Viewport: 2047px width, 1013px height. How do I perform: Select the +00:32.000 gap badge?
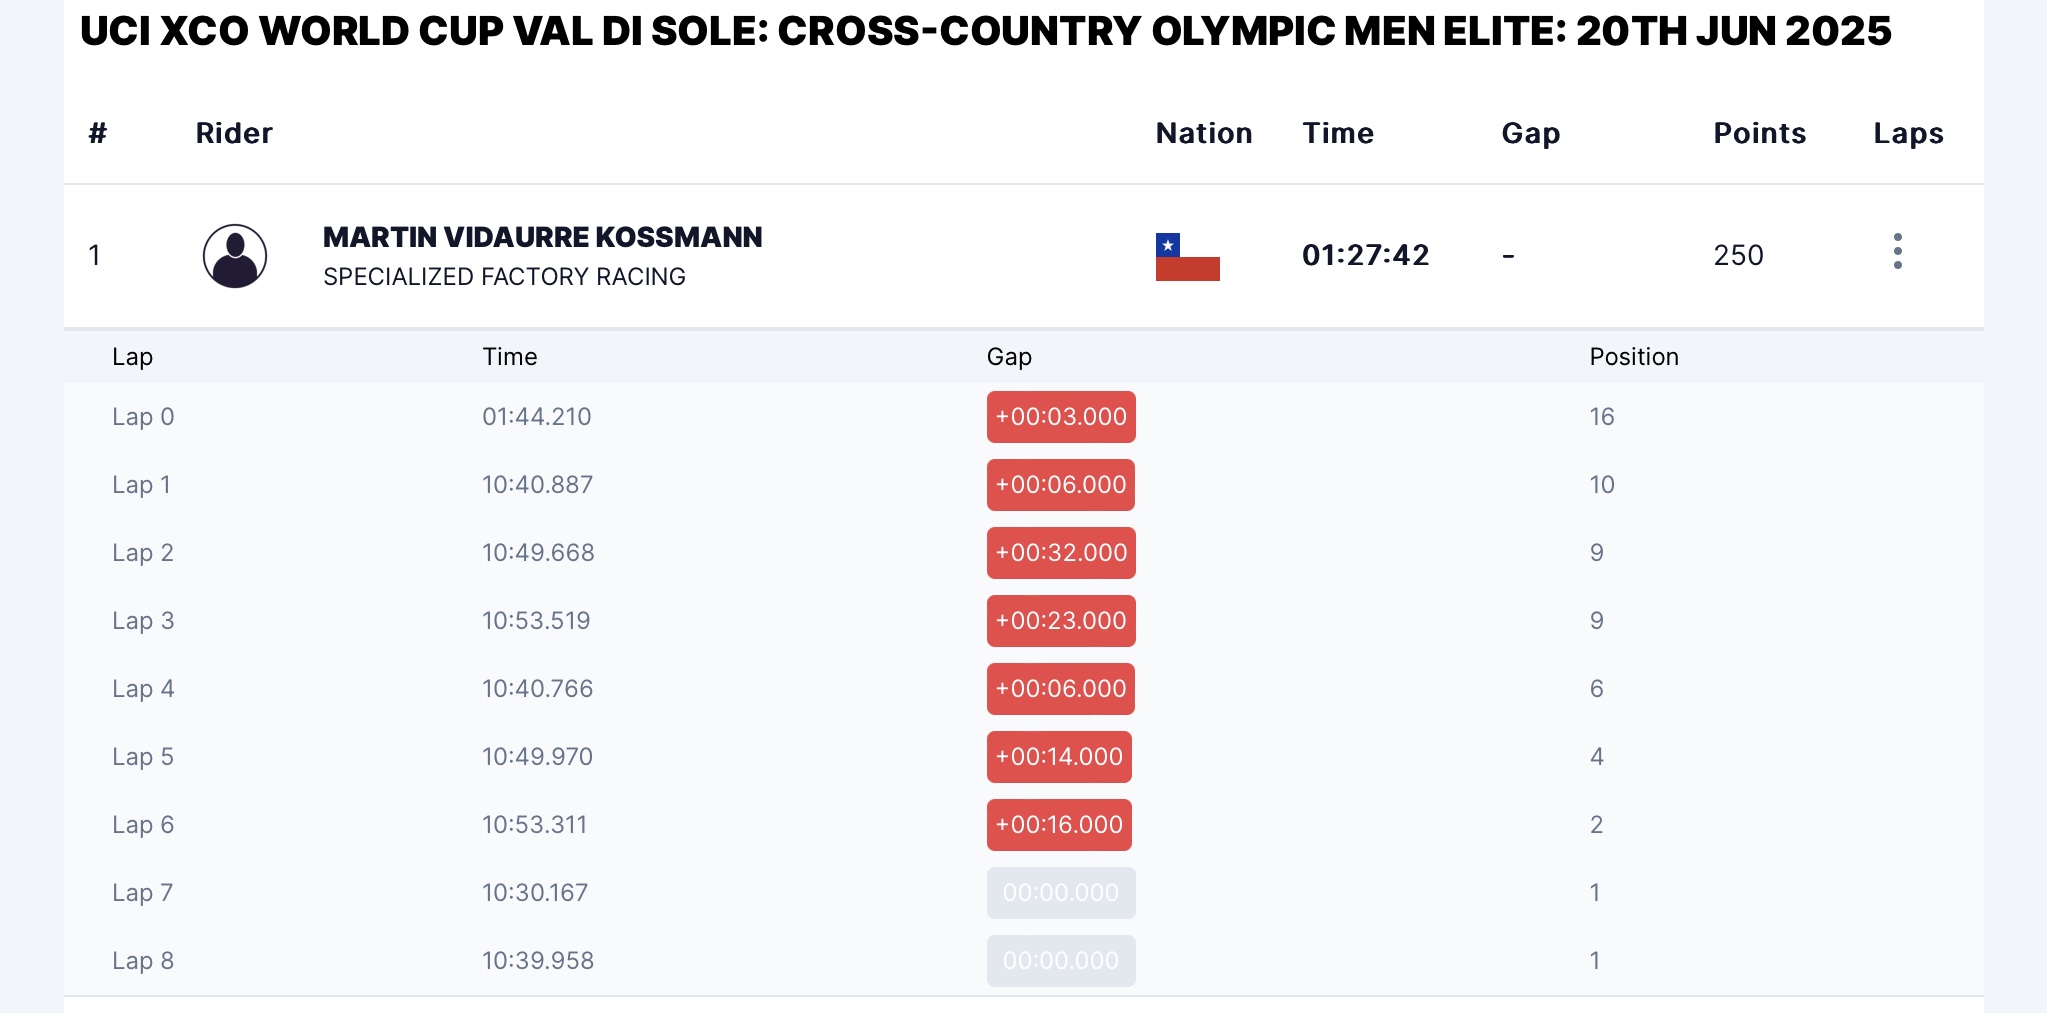tap(1061, 553)
